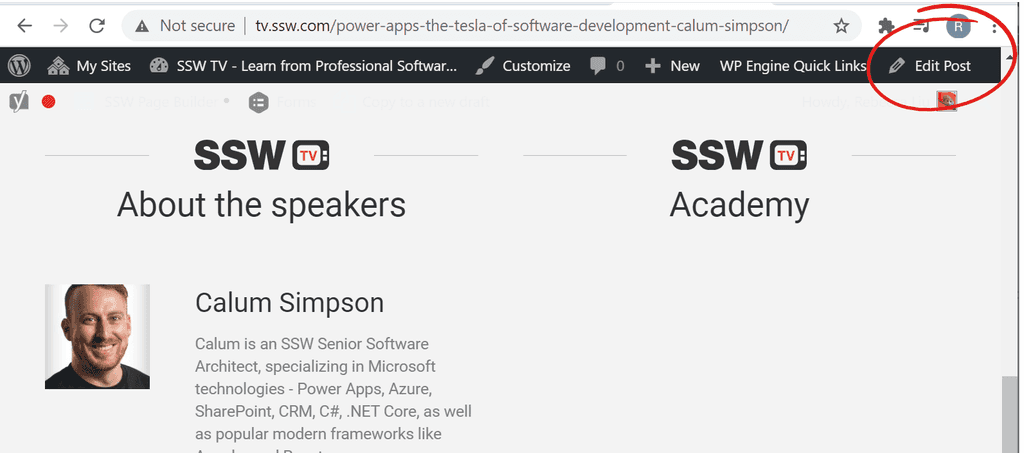Open WP Engine Quick Links menu
The width and height of the screenshot is (1024, 453).
[x=792, y=66]
